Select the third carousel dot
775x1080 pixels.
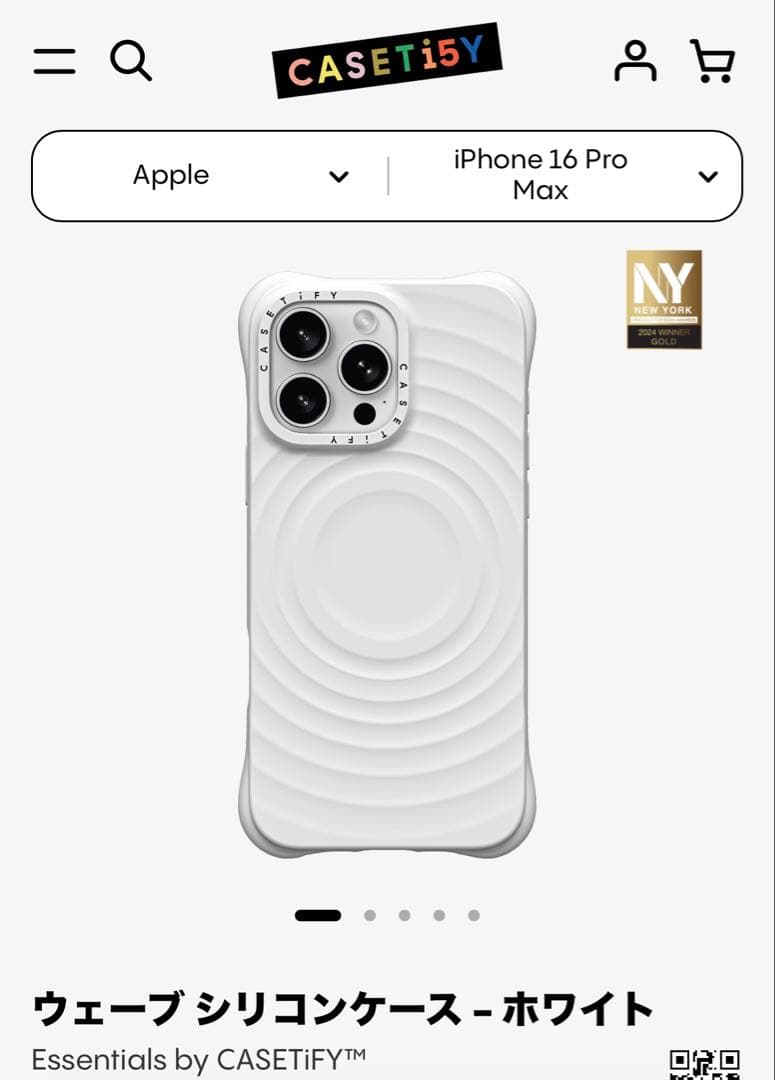coord(404,915)
